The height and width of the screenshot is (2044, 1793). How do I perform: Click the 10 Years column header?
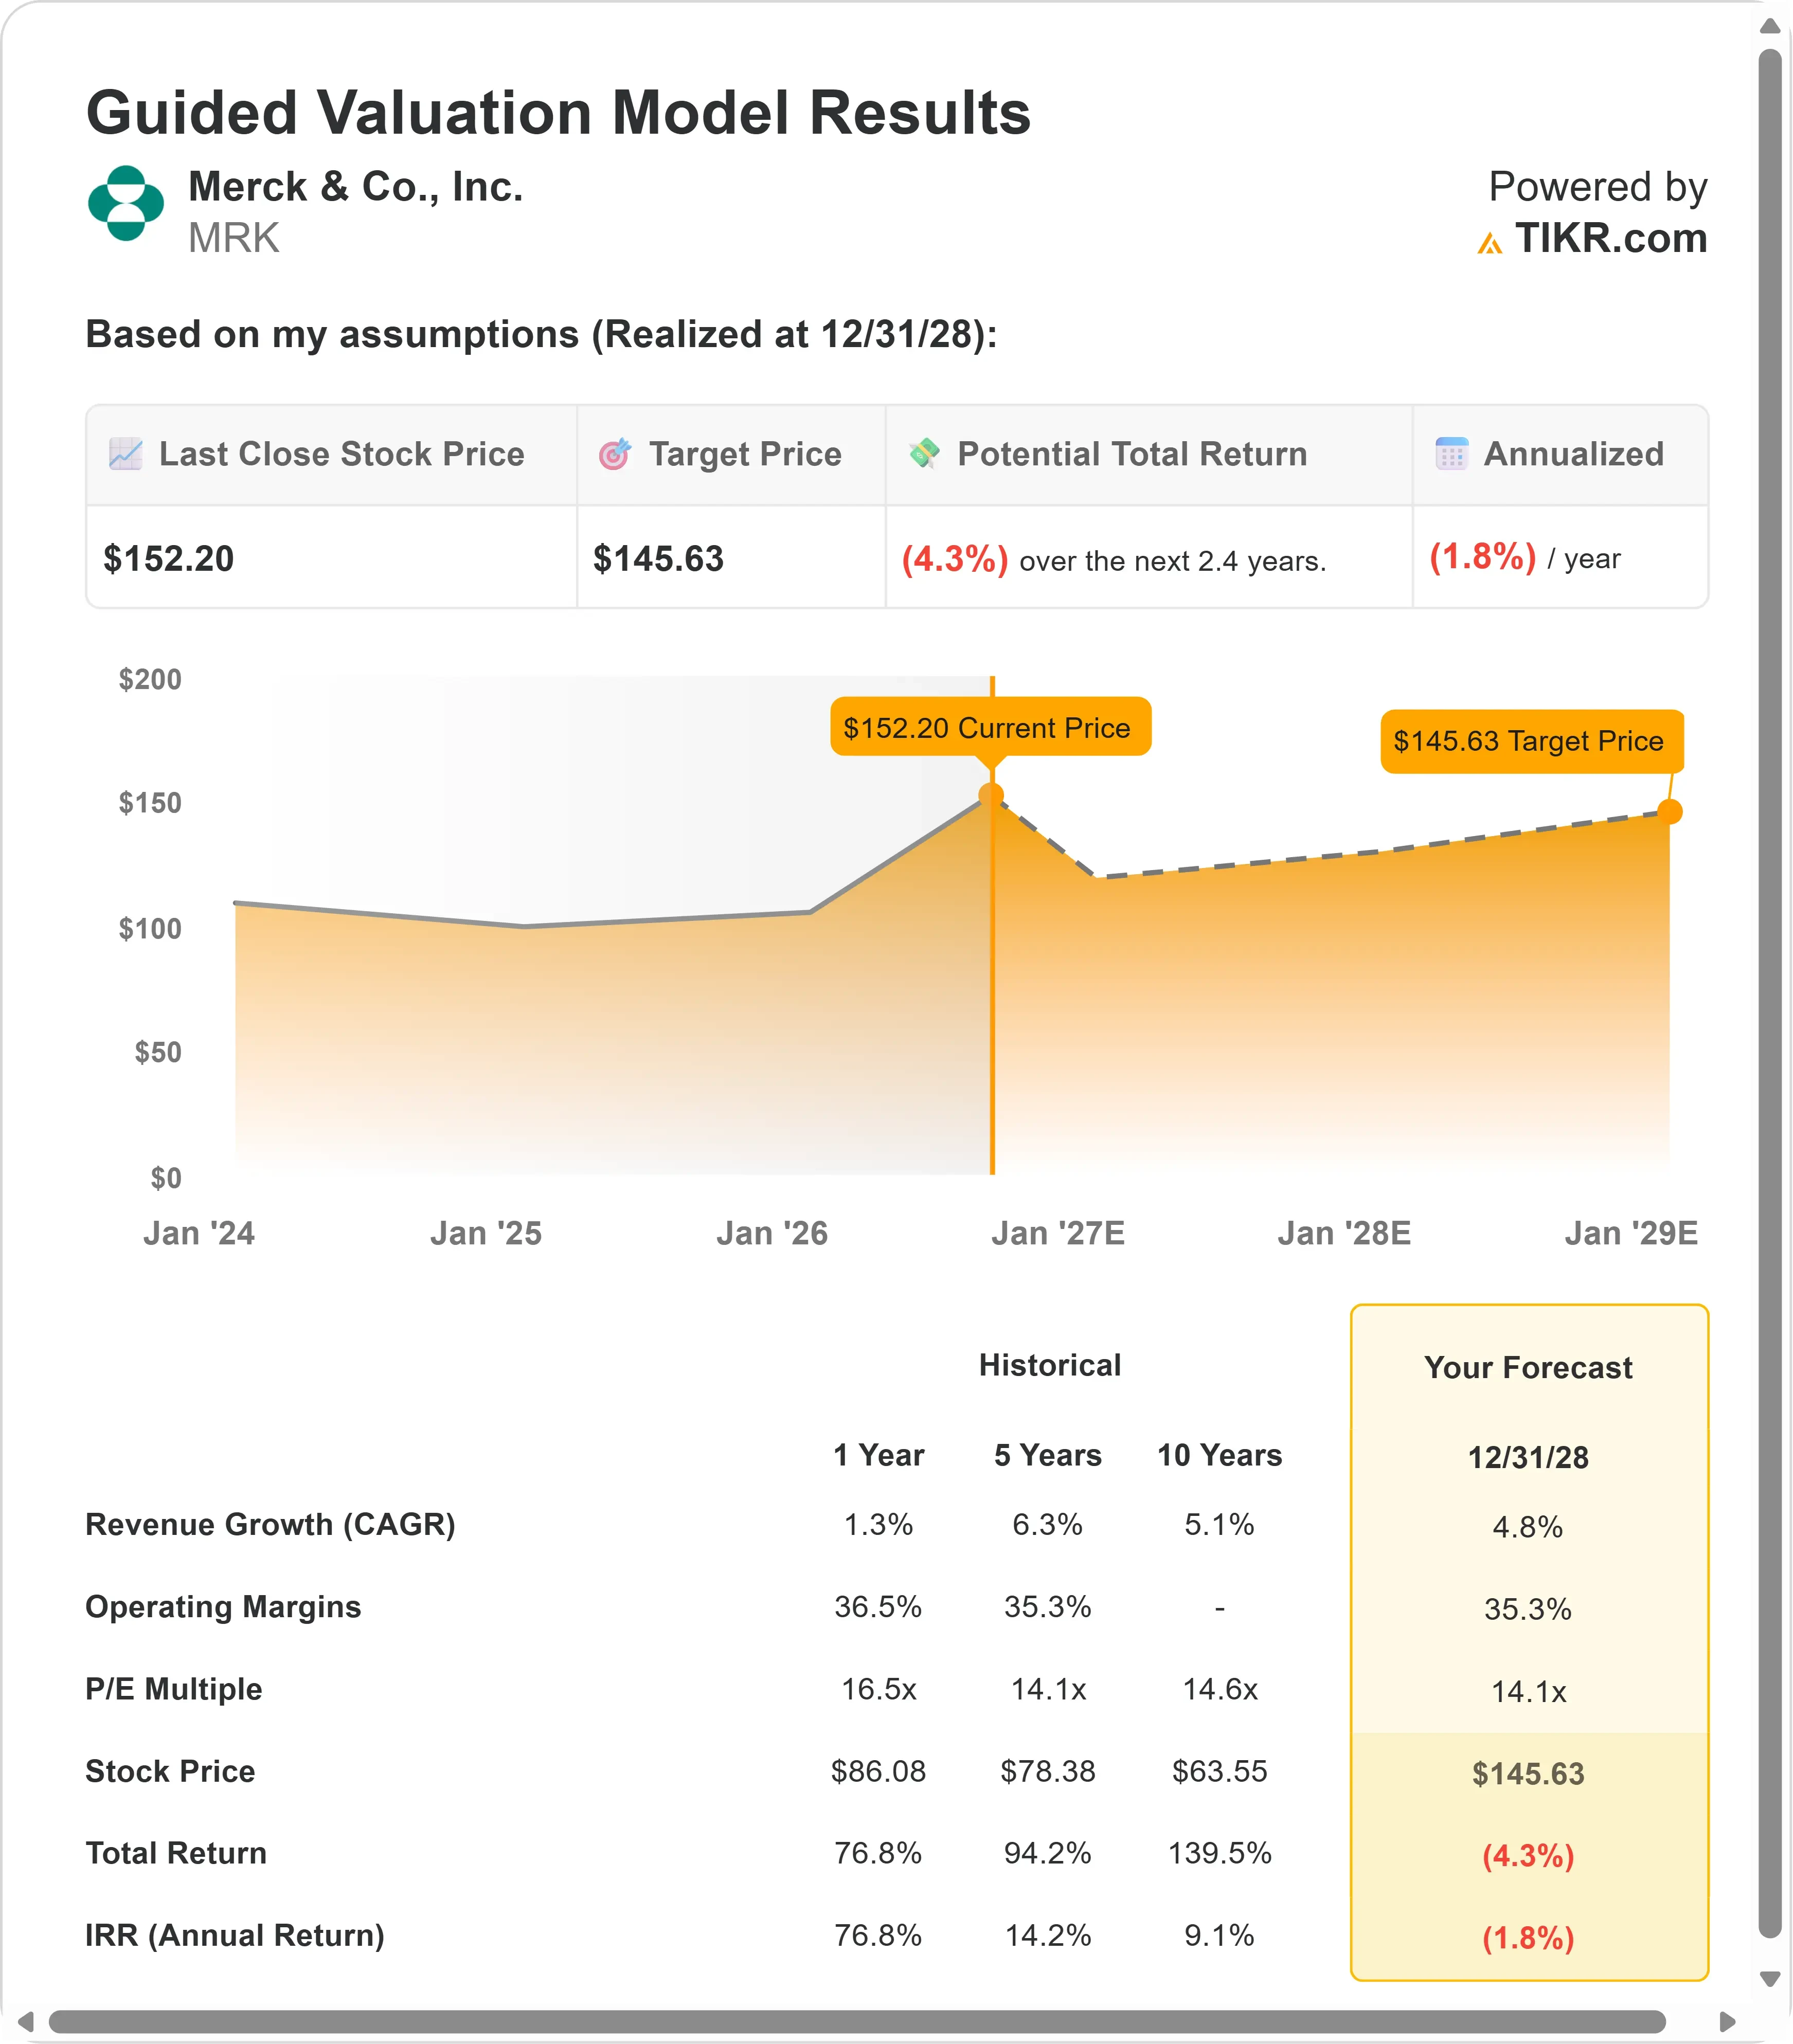1220,1455
